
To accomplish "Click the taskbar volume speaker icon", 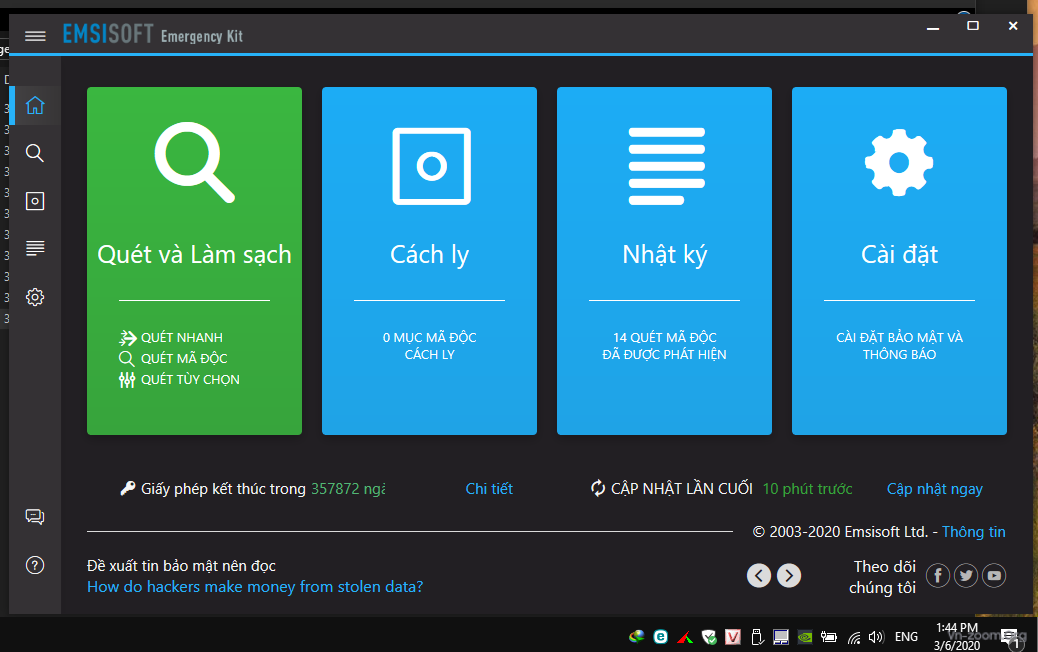I will click(x=876, y=636).
